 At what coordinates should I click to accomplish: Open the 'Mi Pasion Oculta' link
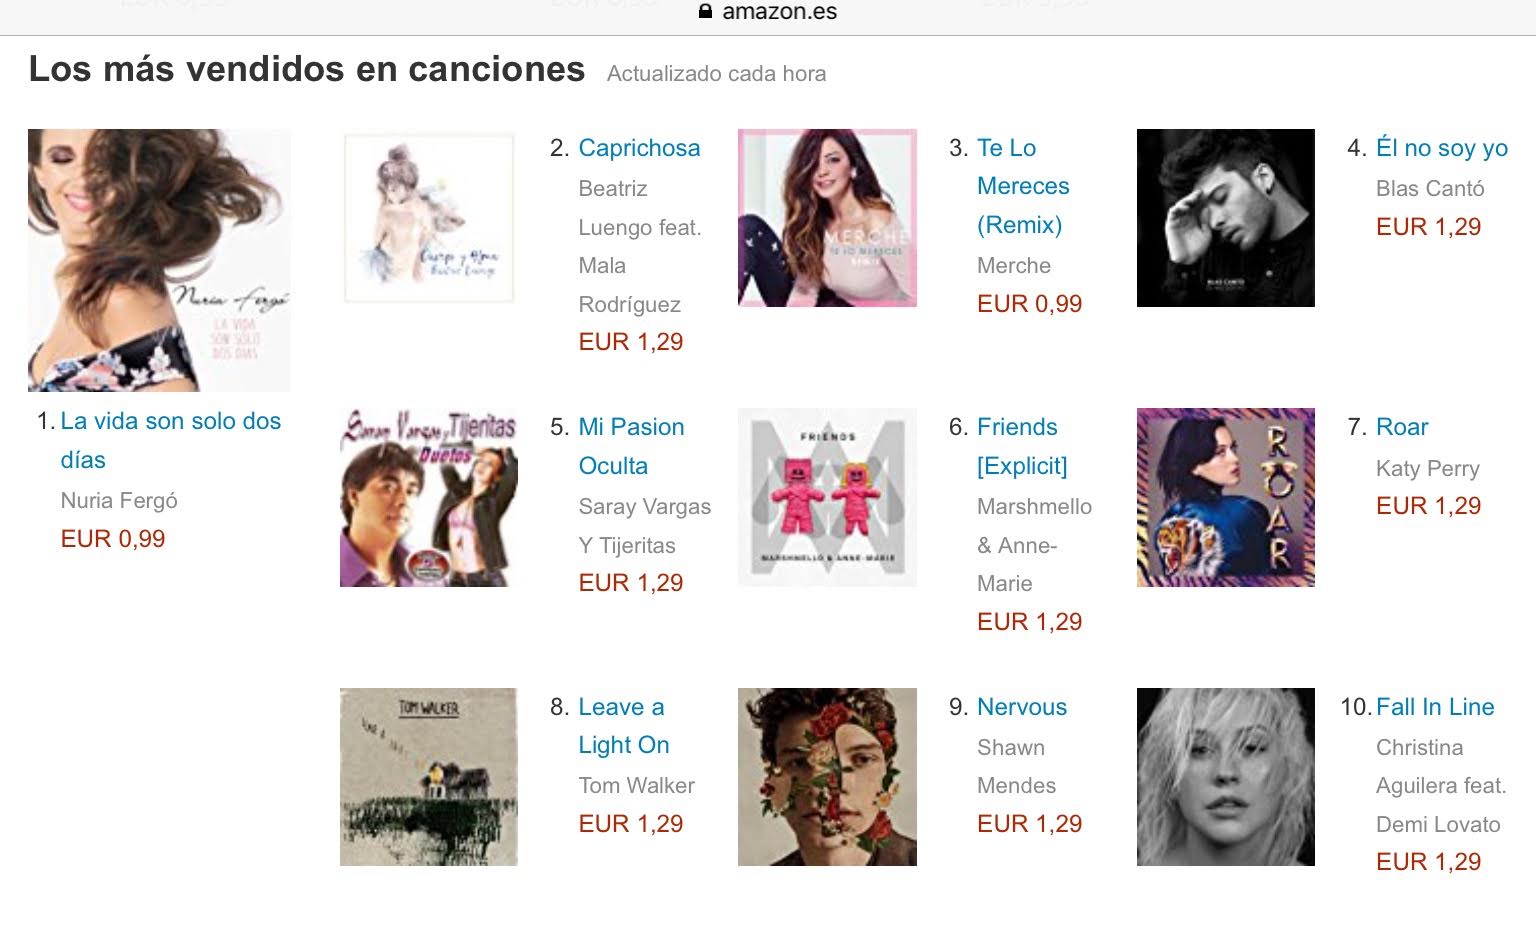[x=631, y=446]
